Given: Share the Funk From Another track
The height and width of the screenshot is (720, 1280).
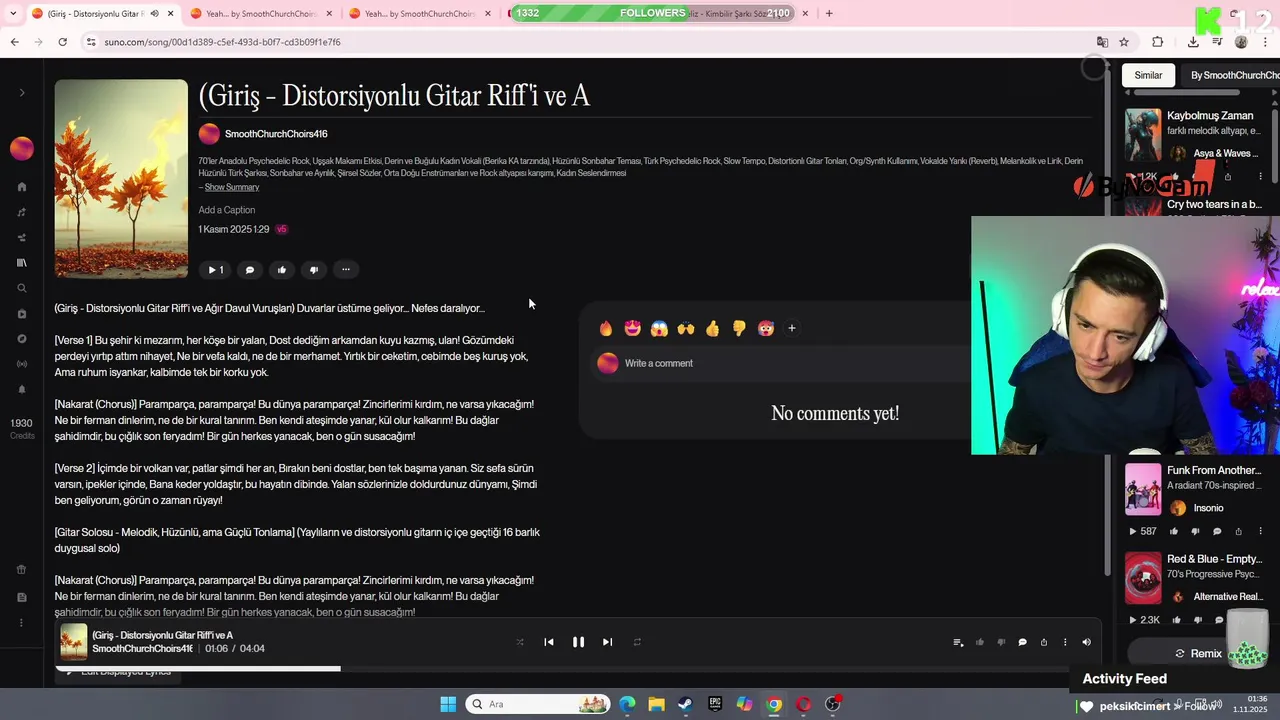Looking at the screenshot, I should point(1238,532).
